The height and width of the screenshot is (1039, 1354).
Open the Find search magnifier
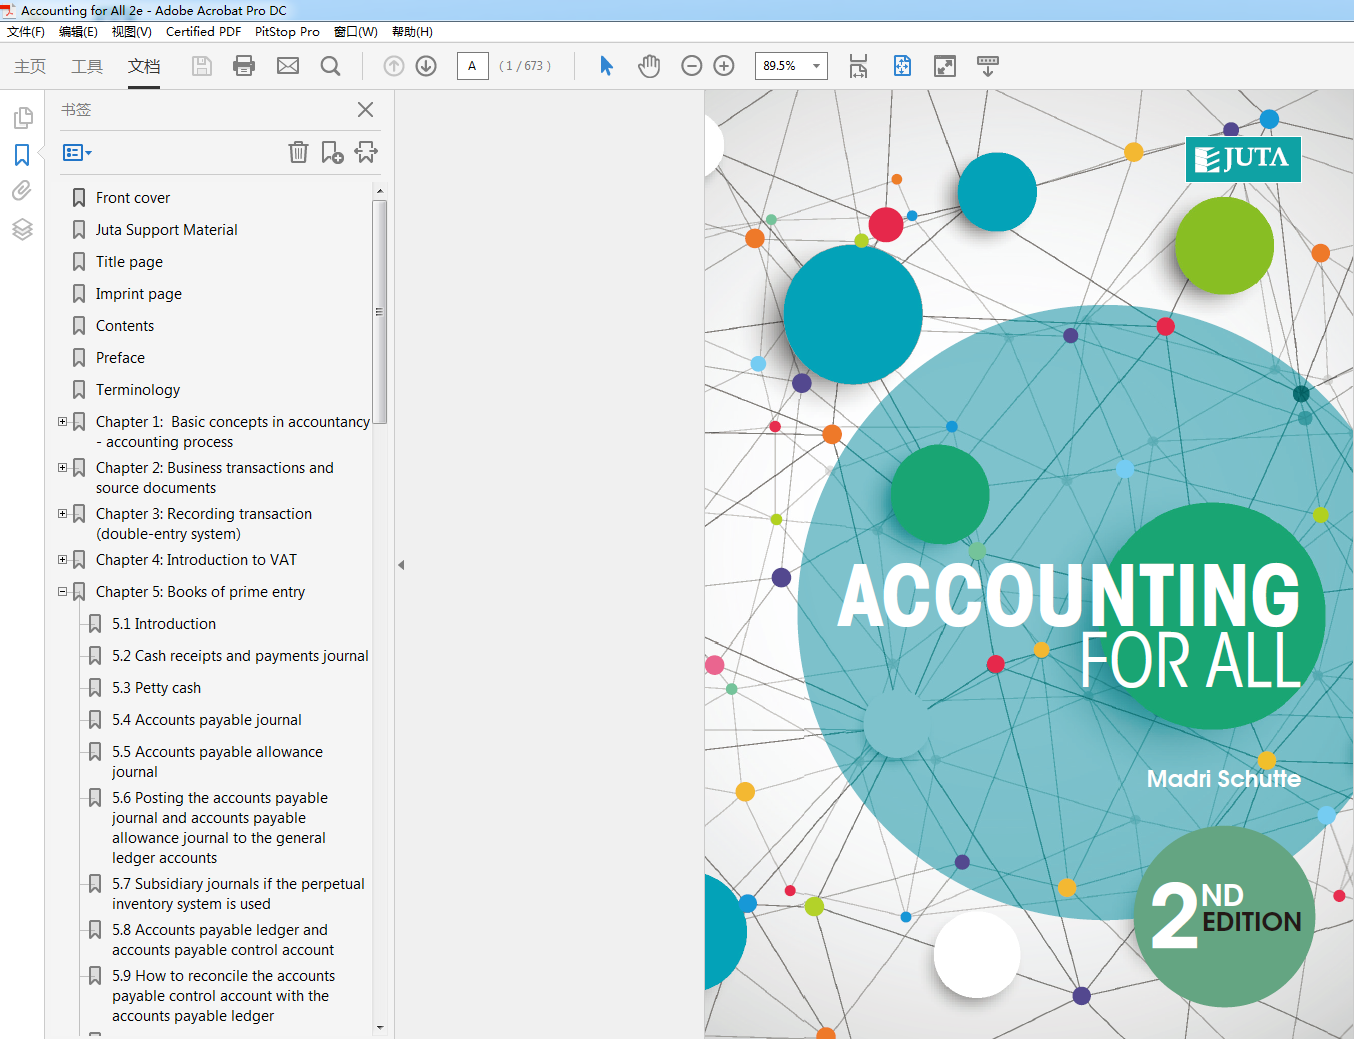pyautogui.click(x=330, y=66)
